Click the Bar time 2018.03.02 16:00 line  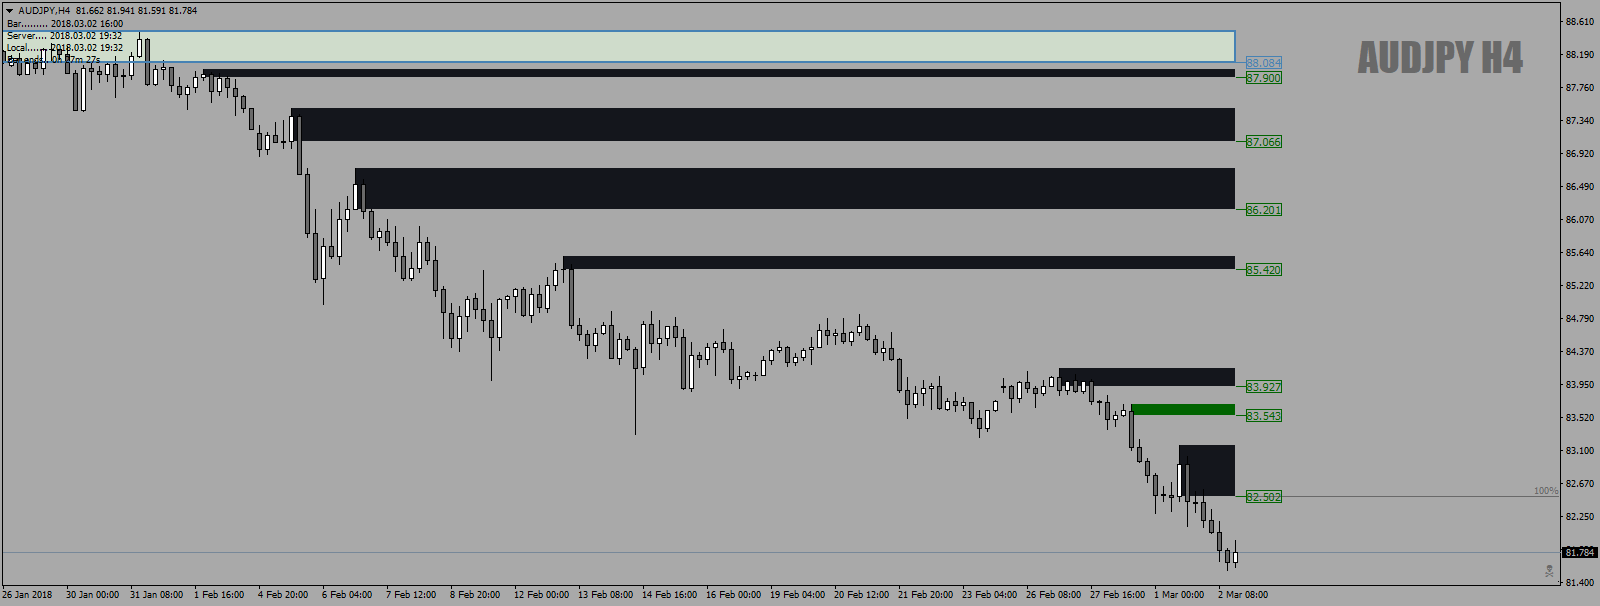pyautogui.click(x=65, y=23)
